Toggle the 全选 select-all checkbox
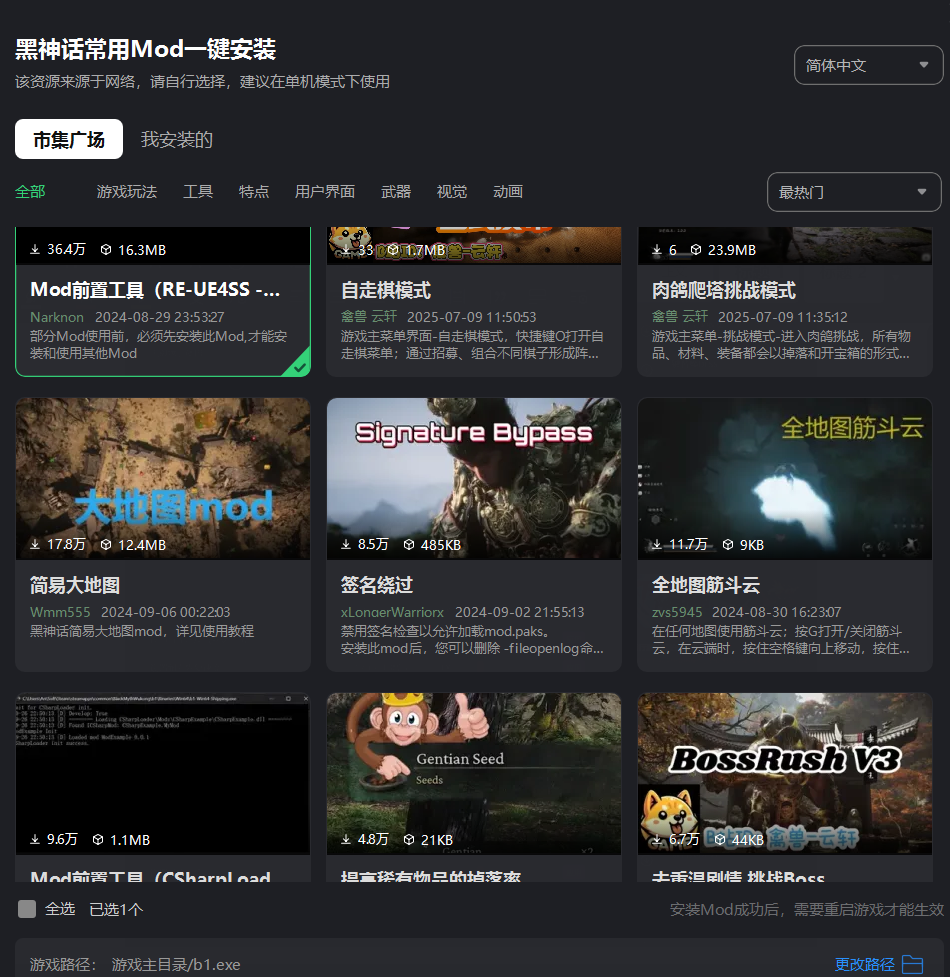Viewport: 950px width, 977px height. tap(27, 909)
